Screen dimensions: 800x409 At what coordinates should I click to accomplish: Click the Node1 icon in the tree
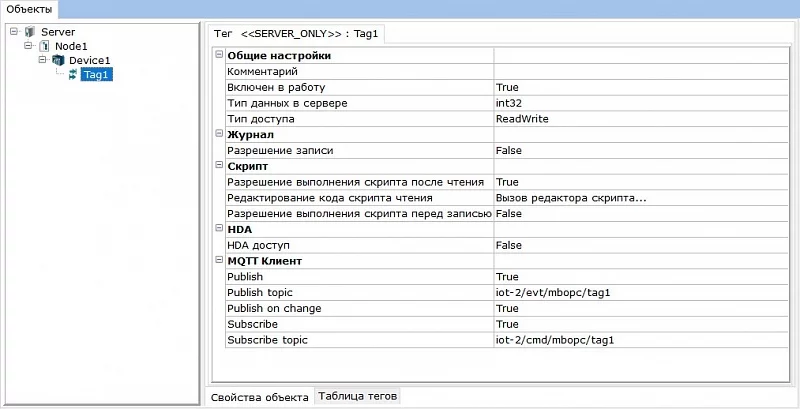click(44, 46)
